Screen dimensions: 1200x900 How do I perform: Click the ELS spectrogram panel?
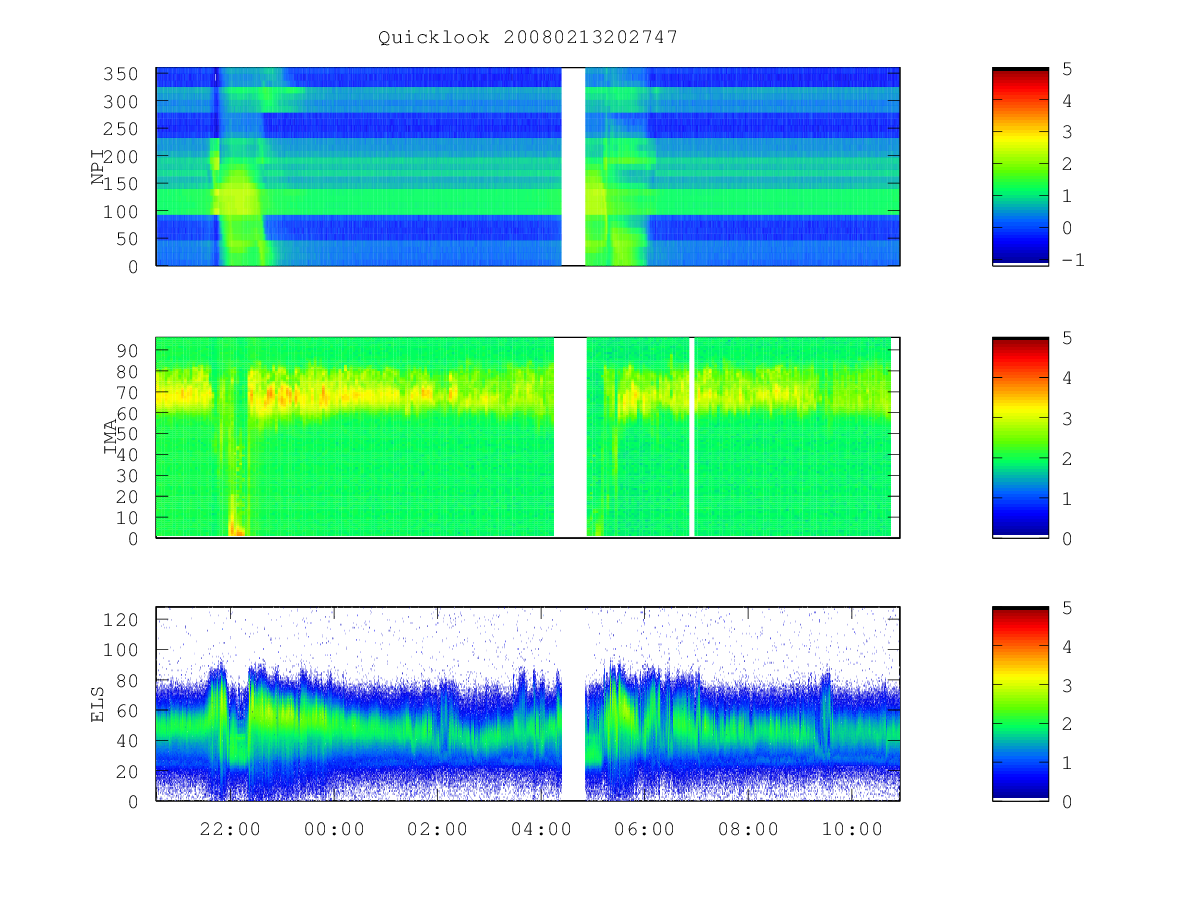click(x=528, y=704)
